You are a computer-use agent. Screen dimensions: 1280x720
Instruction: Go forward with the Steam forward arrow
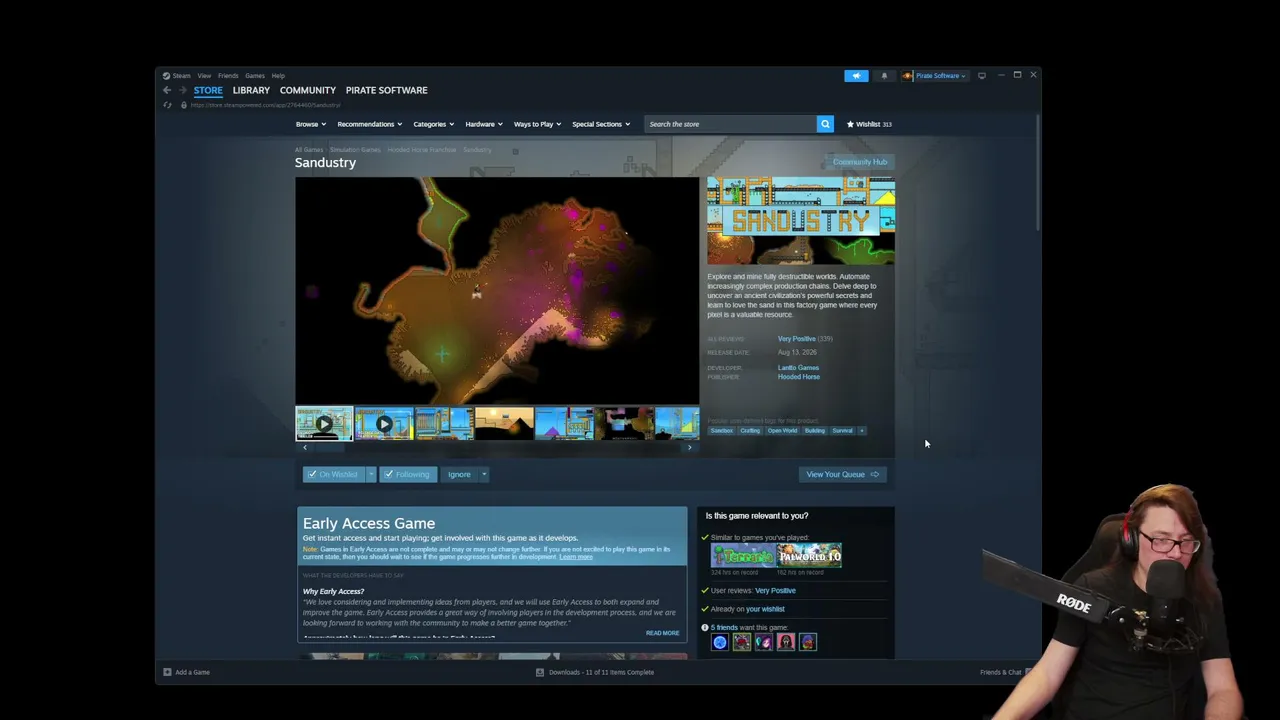[x=182, y=90]
